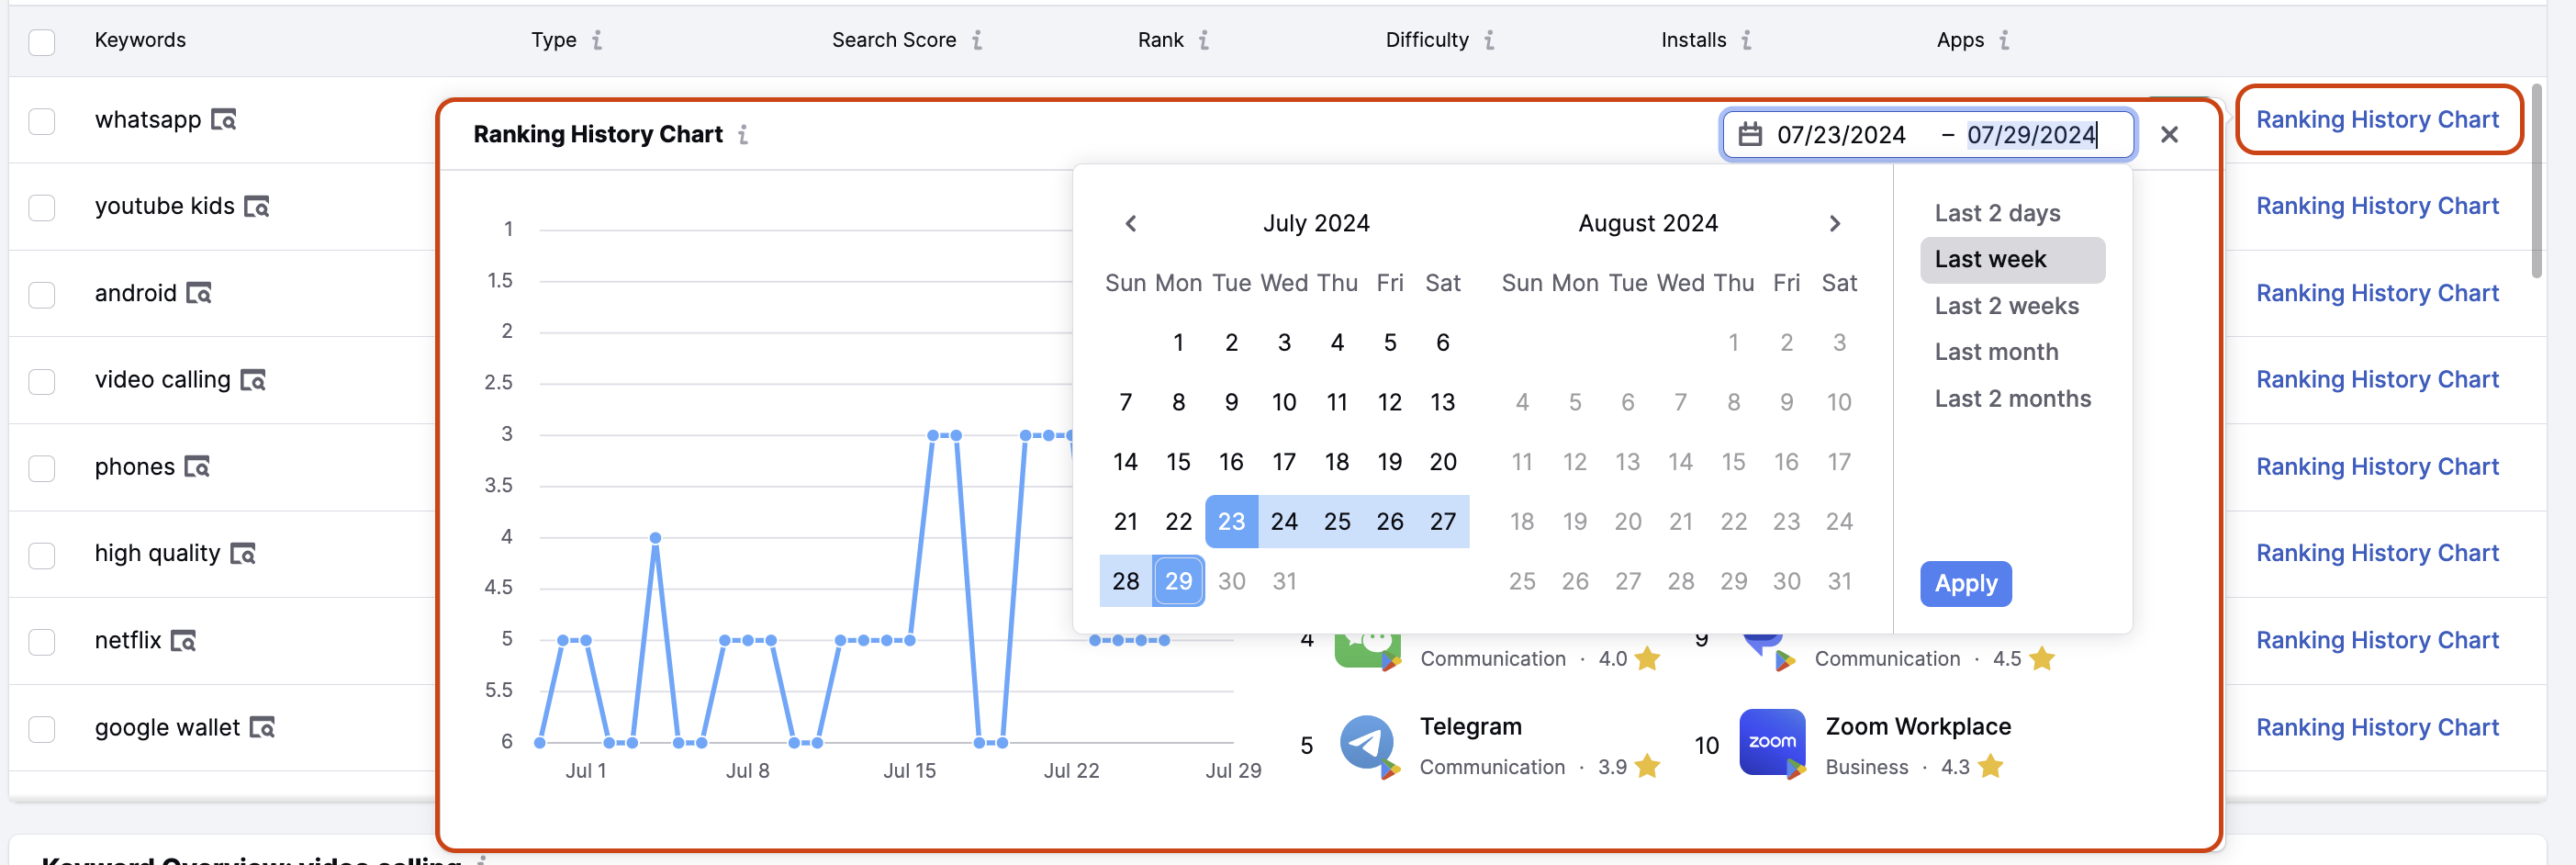The width and height of the screenshot is (2576, 865).
Task: Click the info icon beside Ranking History Chart
Action: click(x=745, y=134)
